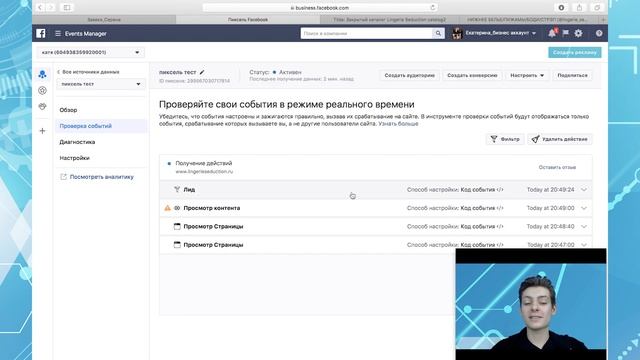This screenshot has height=360, width=640.
Task: Click Оставить отзыв link
Action: pos(557,167)
